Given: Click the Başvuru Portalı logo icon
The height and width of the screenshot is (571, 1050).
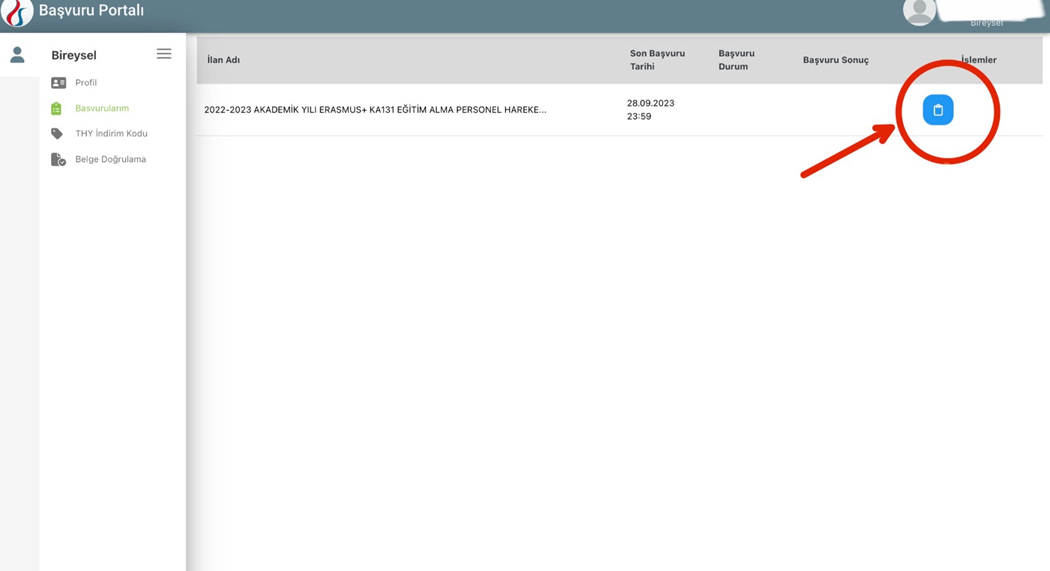Looking at the screenshot, I should point(17,12).
